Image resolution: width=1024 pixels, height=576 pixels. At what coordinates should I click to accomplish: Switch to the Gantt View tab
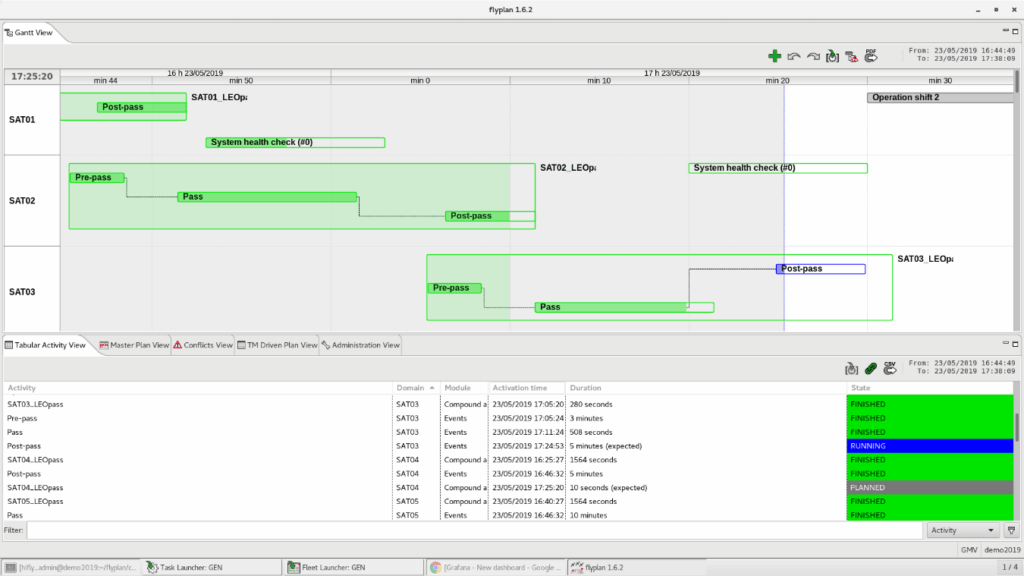point(29,33)
